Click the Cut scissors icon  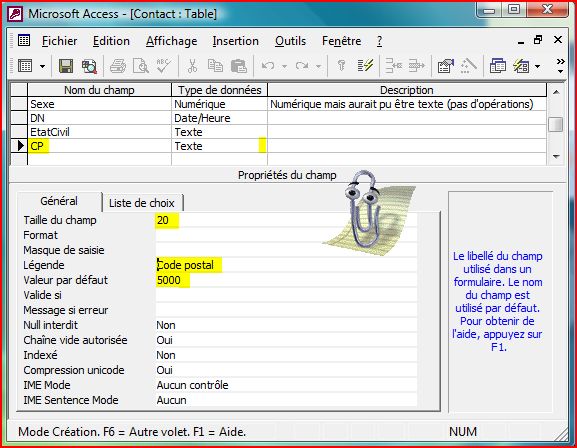[192, 66]
